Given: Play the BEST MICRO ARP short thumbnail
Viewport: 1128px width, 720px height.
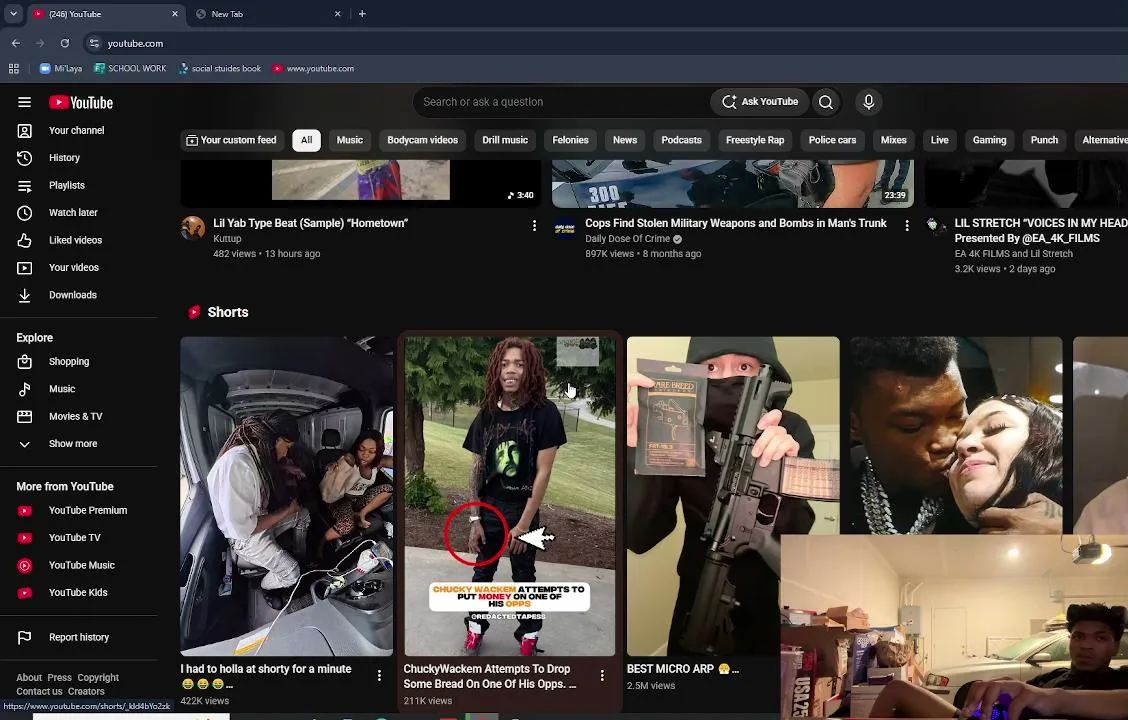Looking at the screenshot, I should [733, 496].
